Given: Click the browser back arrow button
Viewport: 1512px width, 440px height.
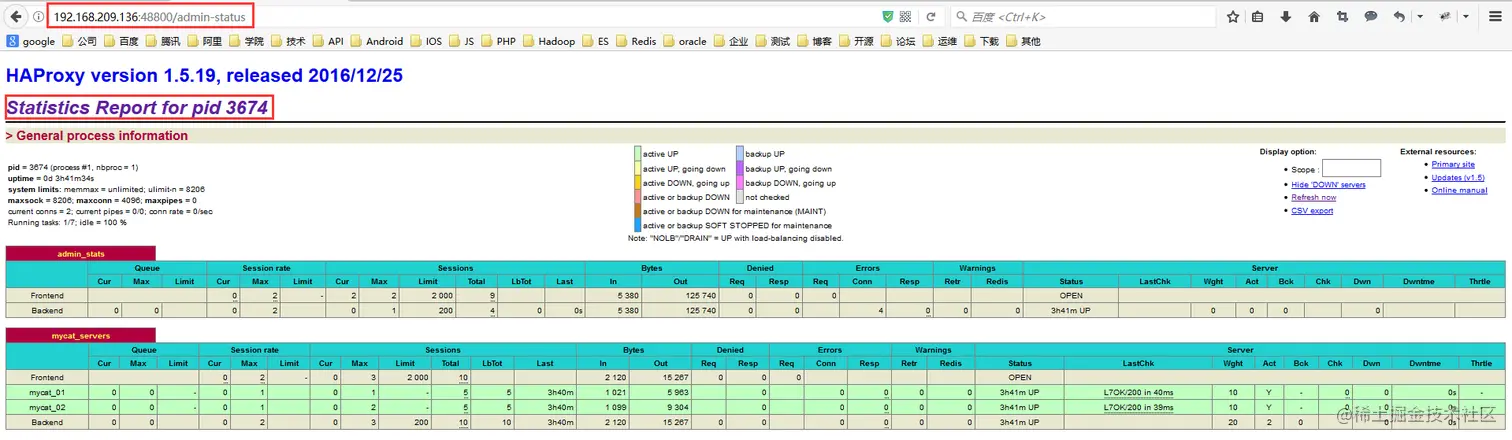Looking at the screenshot, I should pyautogui.click(x=15, y=17).
